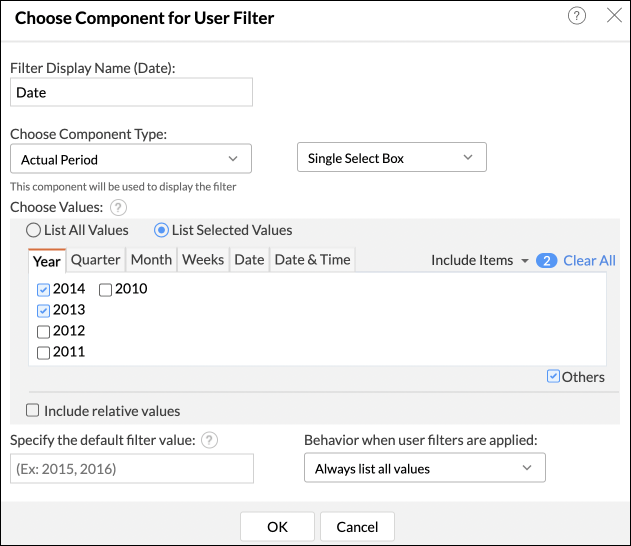The width and height of the screenshot is (631, 546).
Task: Check the 2012 year checkbox
Action: (x=43, y=331)
